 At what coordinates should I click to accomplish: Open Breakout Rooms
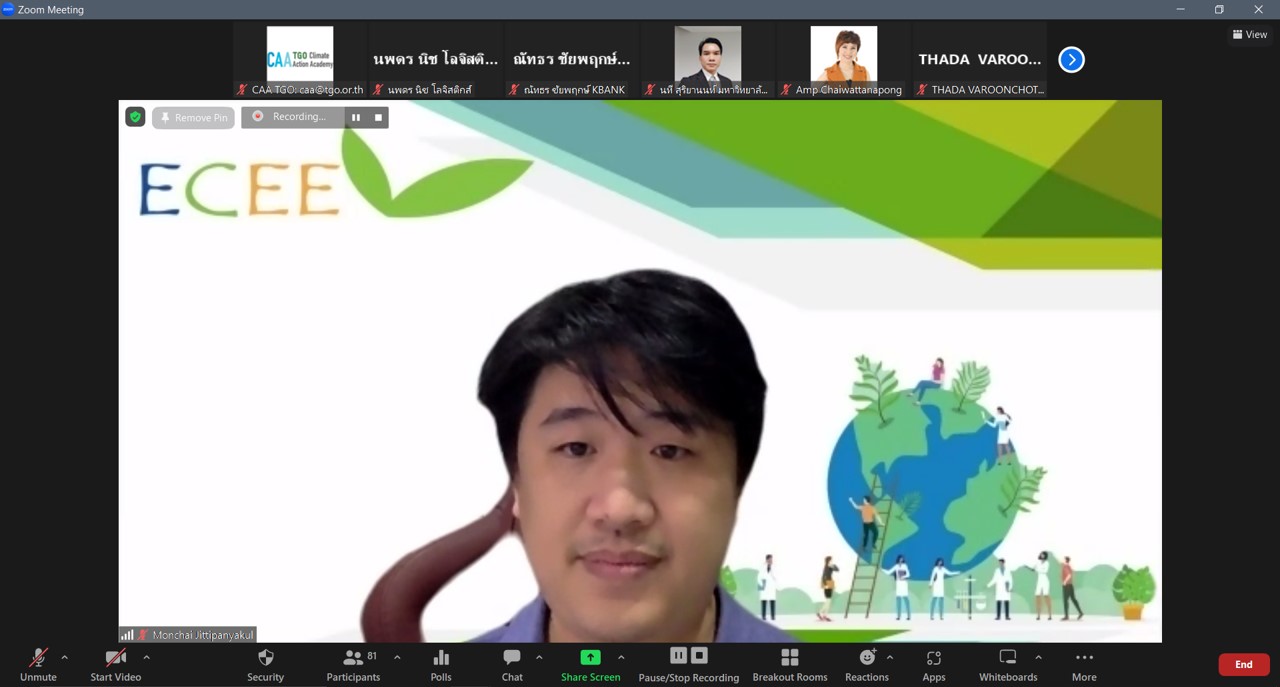790,665
